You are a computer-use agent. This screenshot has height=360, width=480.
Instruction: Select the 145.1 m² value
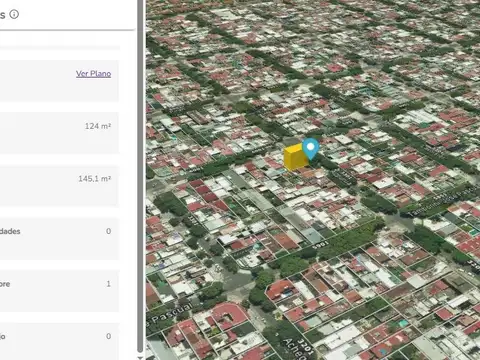click(x=95, y=179)
